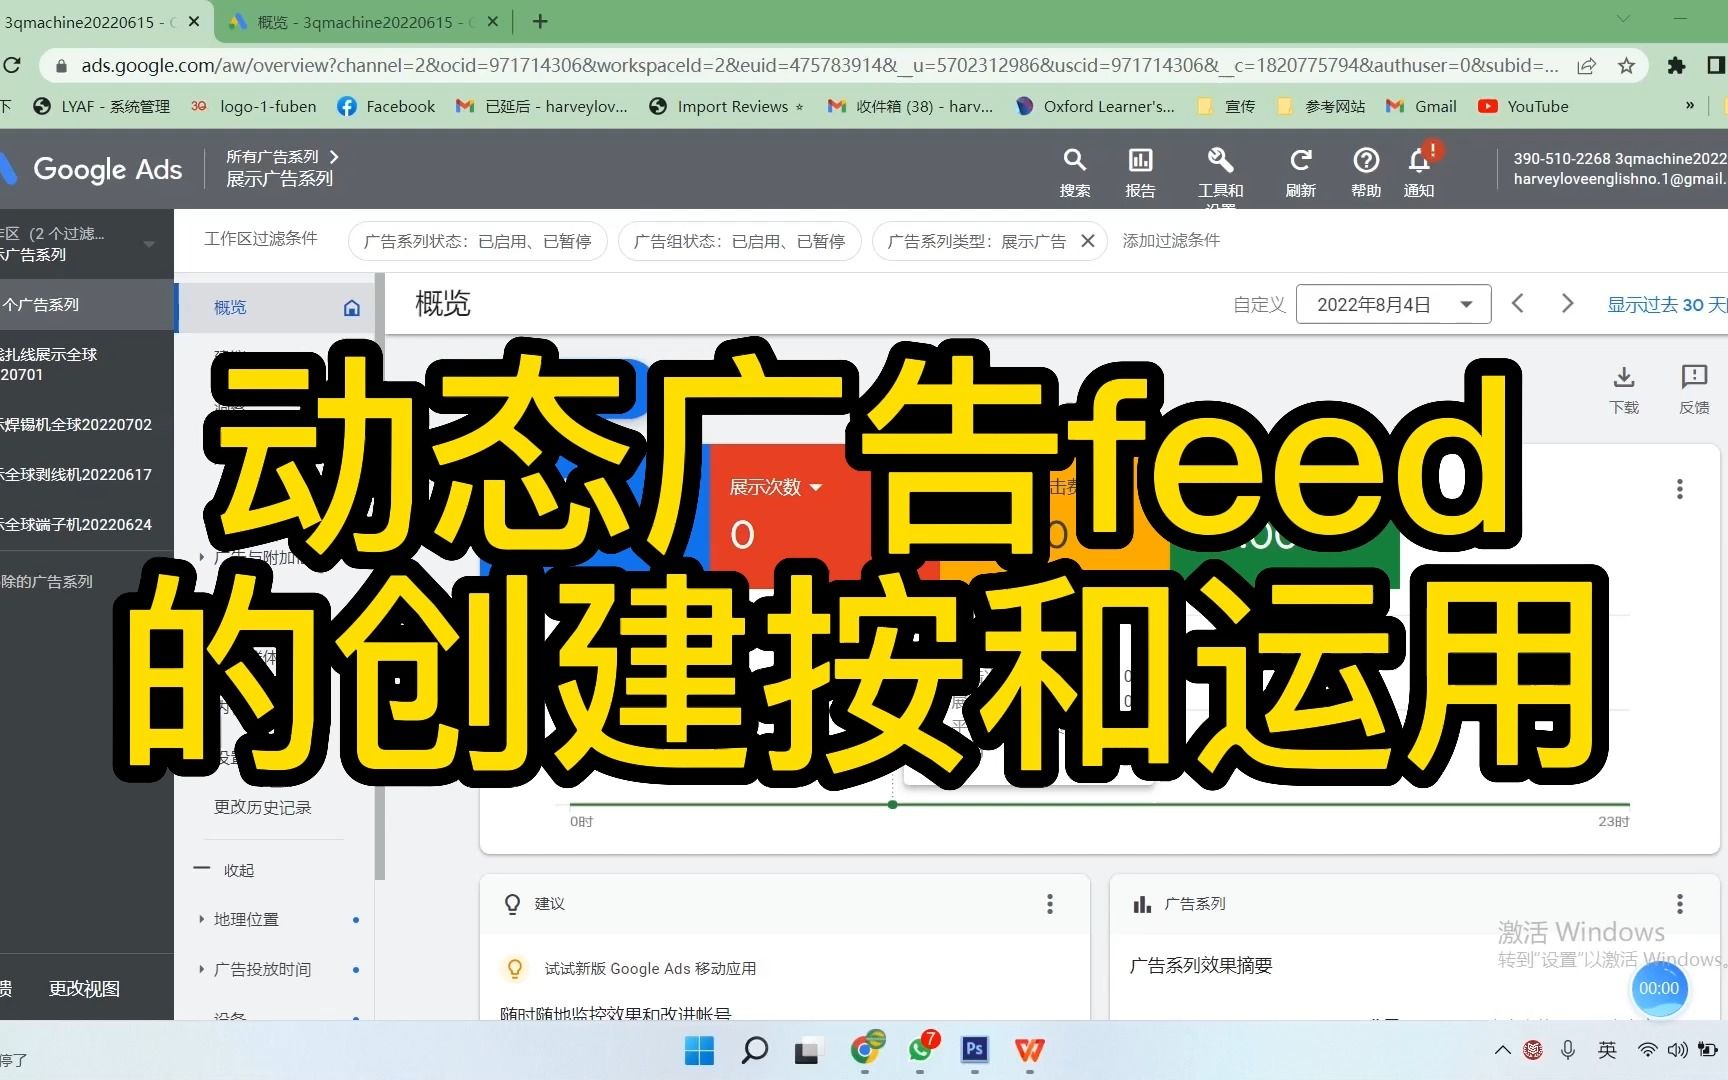Click the 广告系列状态 filter chip

click(x=477, y=241)
